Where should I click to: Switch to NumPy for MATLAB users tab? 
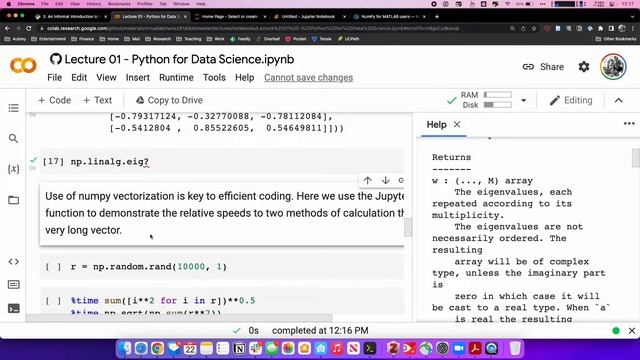tap(389, 17)
